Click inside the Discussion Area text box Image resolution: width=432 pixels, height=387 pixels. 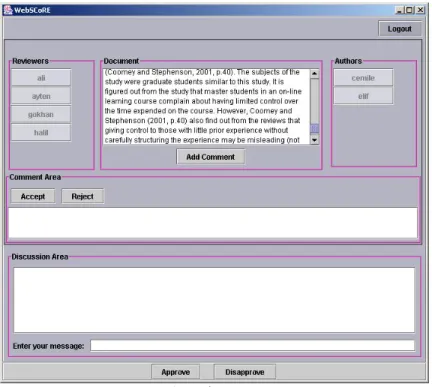coord(214,300)
